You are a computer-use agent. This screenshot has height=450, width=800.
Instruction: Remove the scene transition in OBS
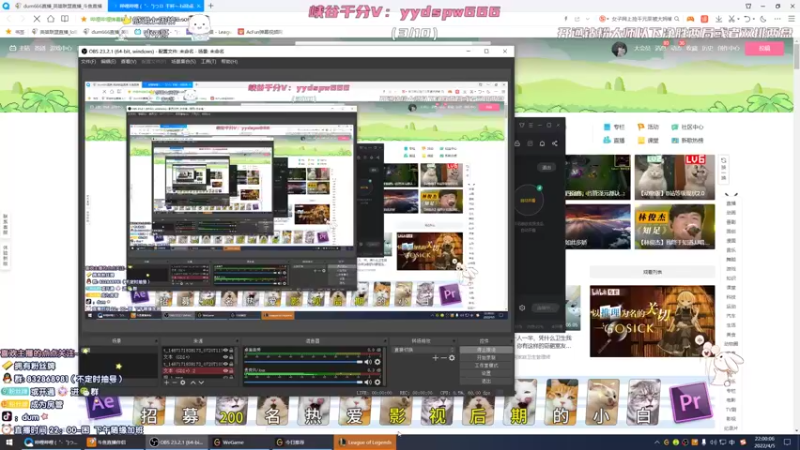tap(443, 358)
